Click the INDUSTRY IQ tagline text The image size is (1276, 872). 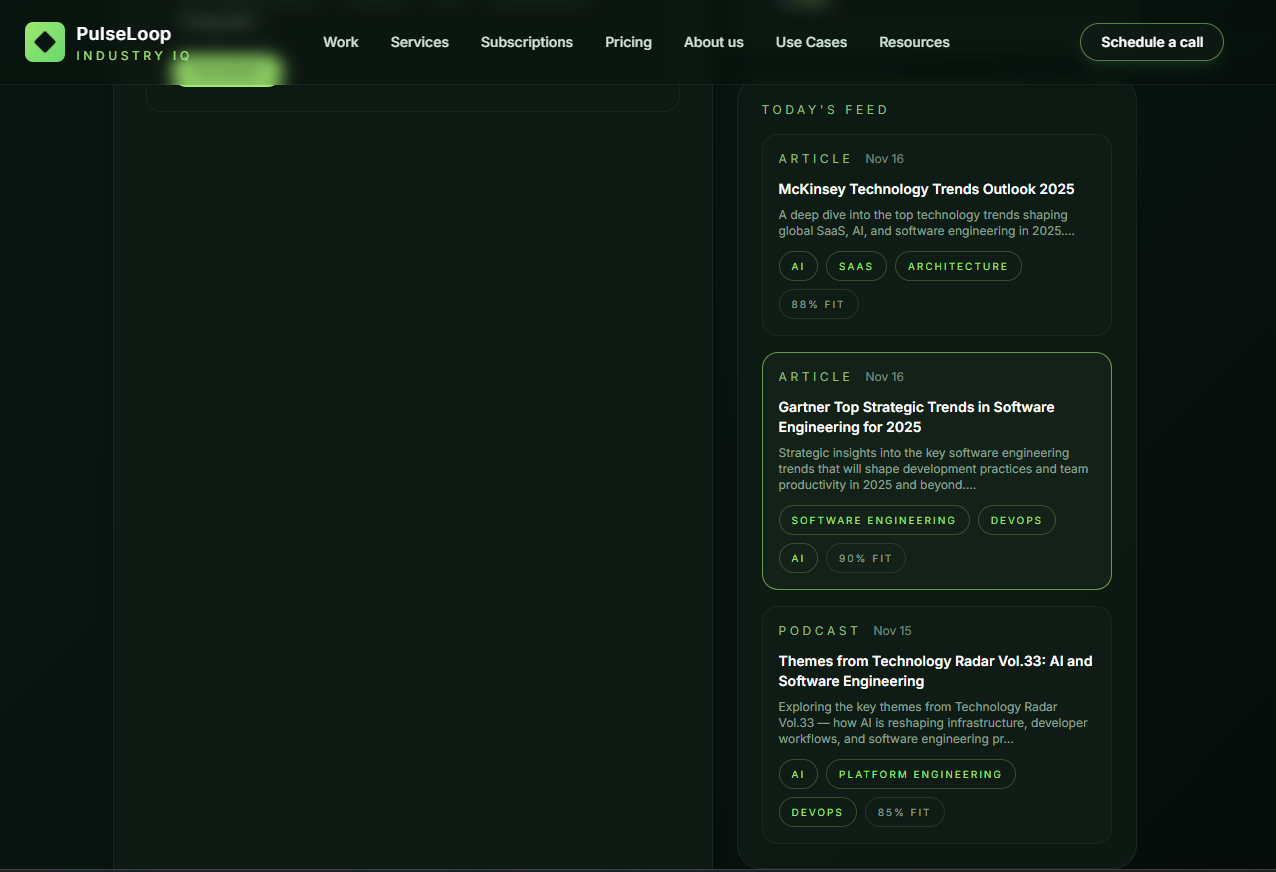[133, 56]
